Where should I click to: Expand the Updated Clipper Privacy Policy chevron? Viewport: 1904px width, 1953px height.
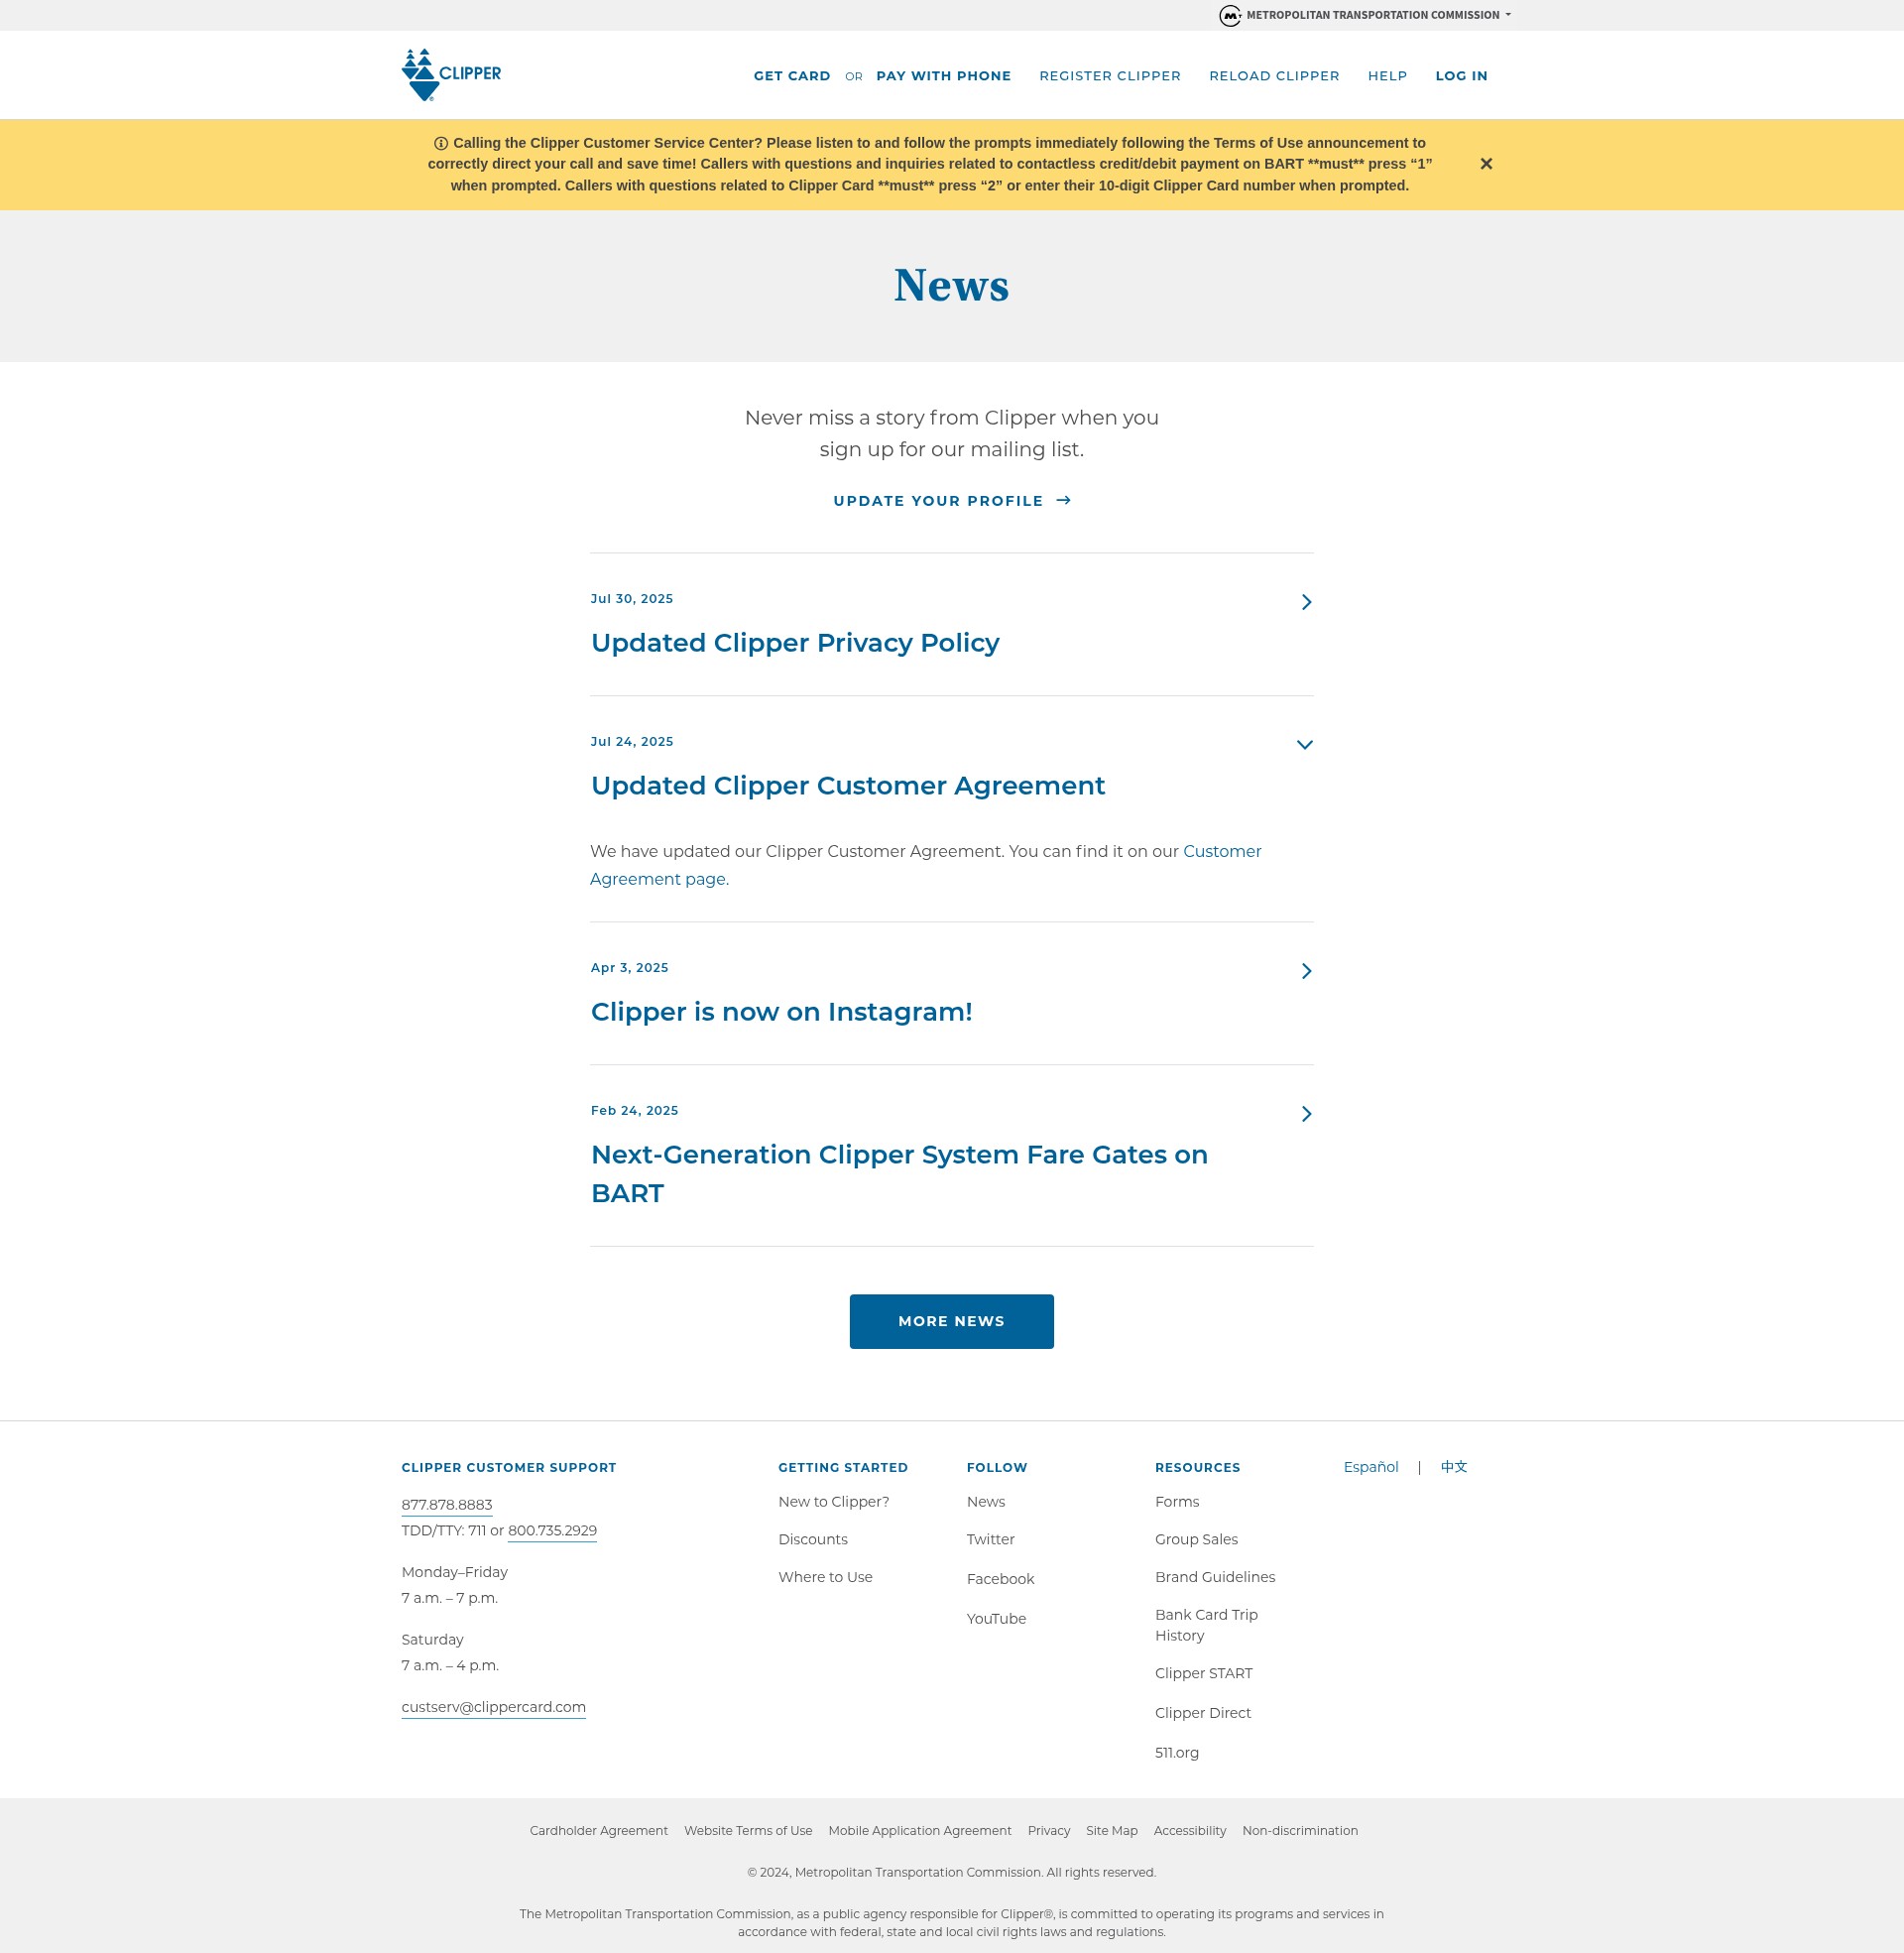(x=1306, y=602)
